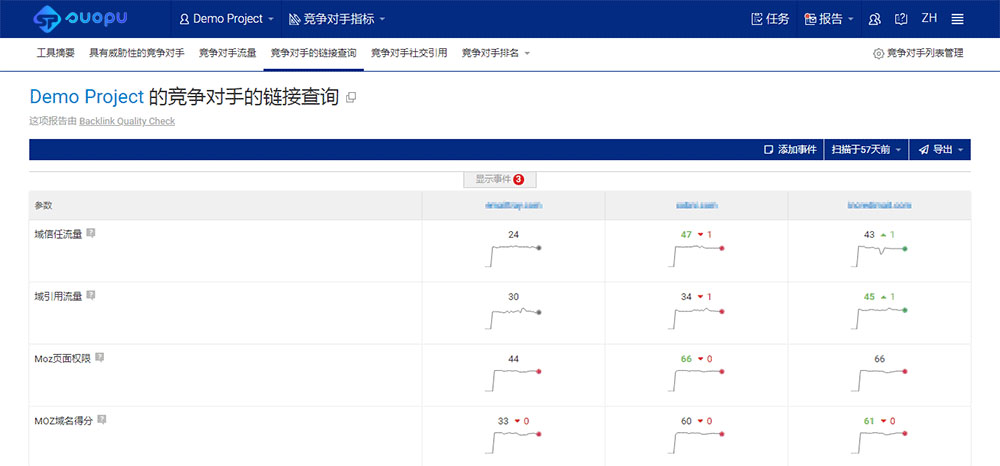Click the info icon beside Moz页面权限

[x=99, y=358]
